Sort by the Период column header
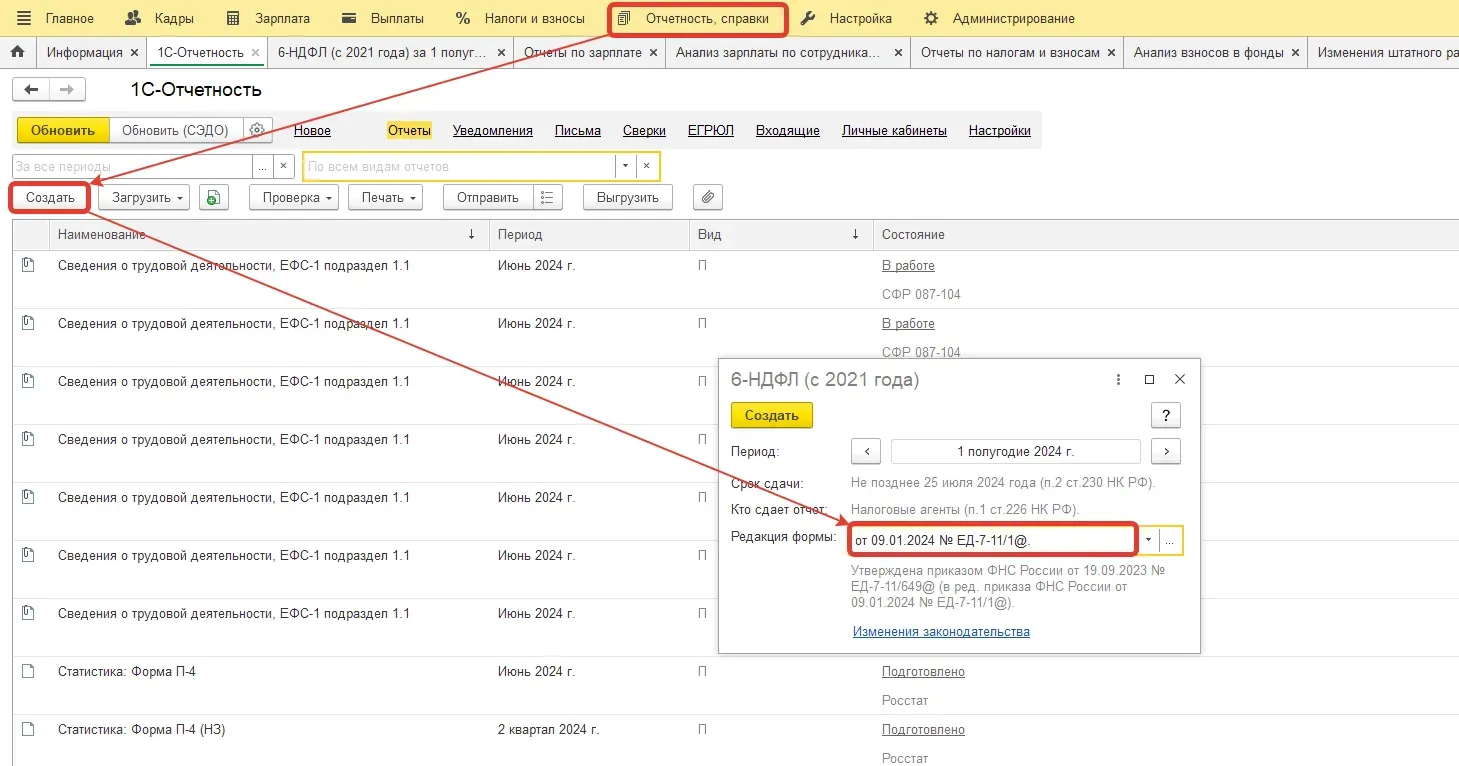The width and height of the screenshot is (1459, 766). [x=589, y=235]
